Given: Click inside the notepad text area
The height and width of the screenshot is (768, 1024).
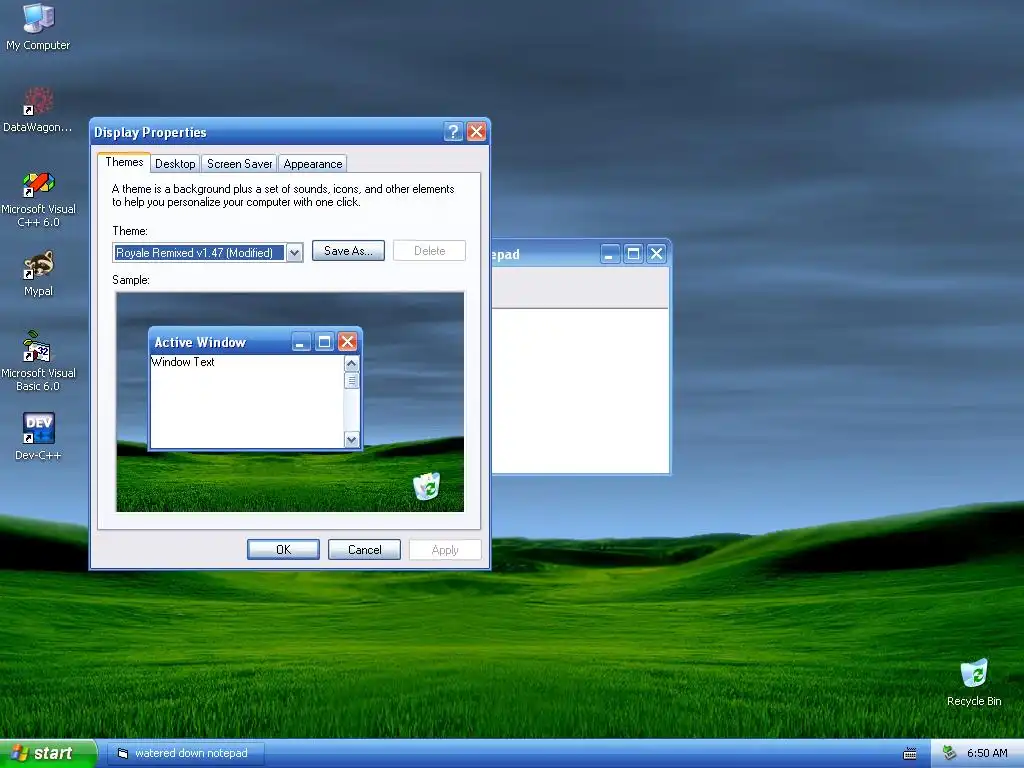Looking at the screenshot, I should [581, 390].
